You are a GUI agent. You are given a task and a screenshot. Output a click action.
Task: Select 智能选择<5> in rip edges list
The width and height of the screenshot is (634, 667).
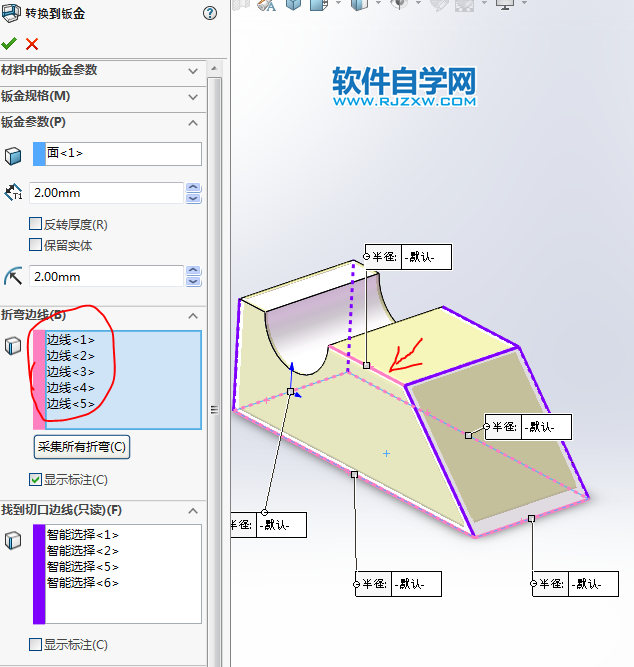tap(83, 567)
